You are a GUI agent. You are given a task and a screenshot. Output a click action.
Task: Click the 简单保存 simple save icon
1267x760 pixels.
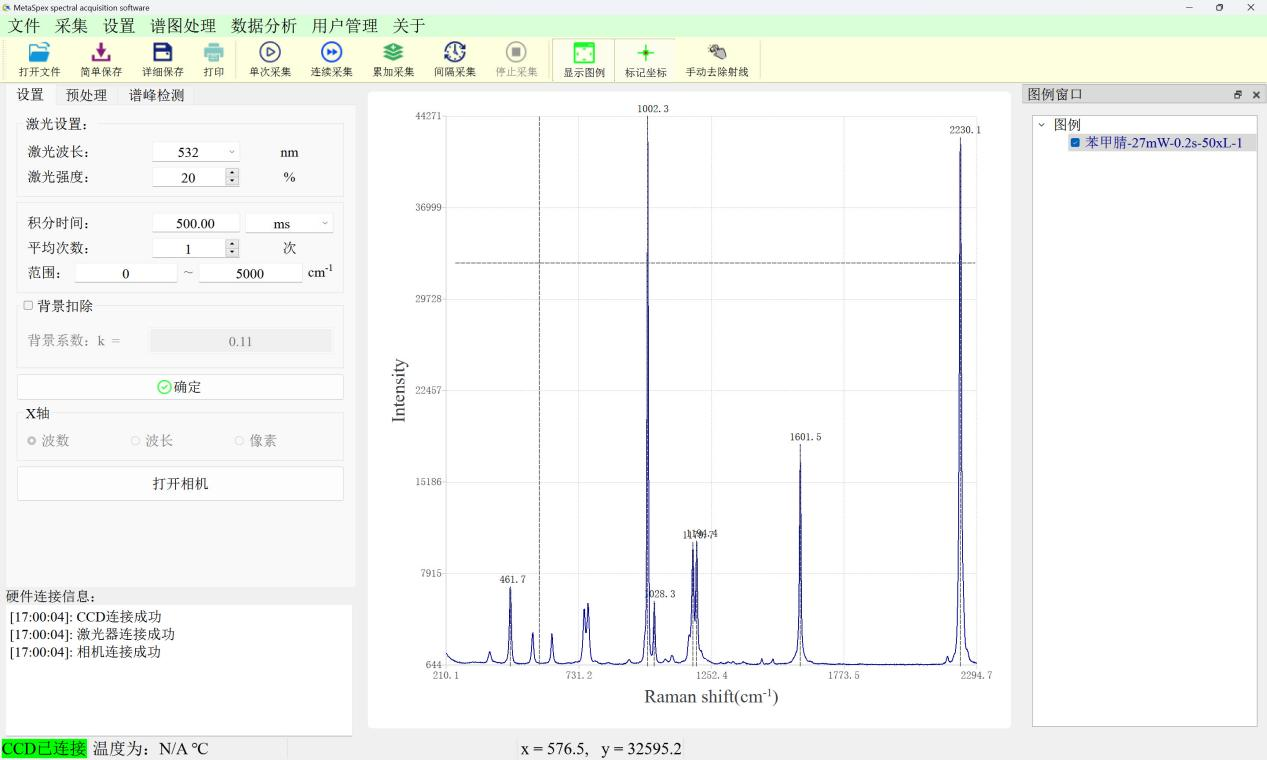click(101, 59)
